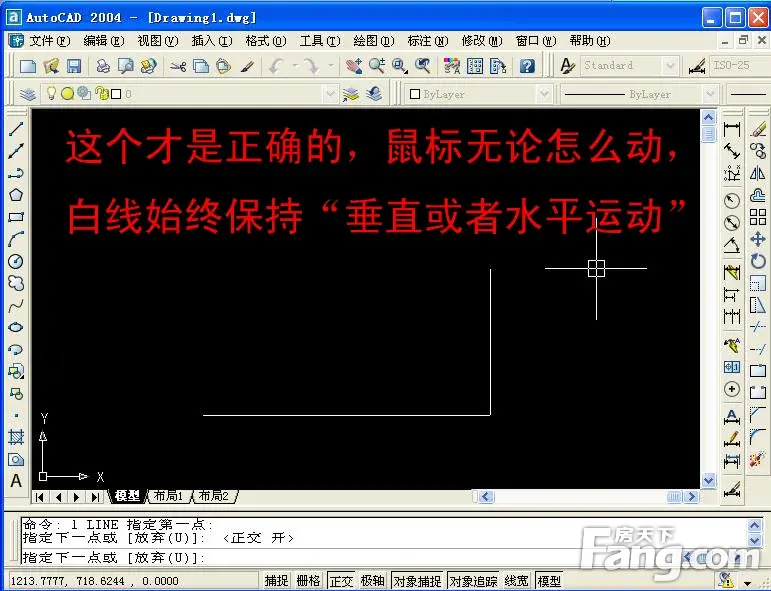Switch to the 布局1 tab
This screenshot has height=591, width=771.
click(x=168, y=496)
